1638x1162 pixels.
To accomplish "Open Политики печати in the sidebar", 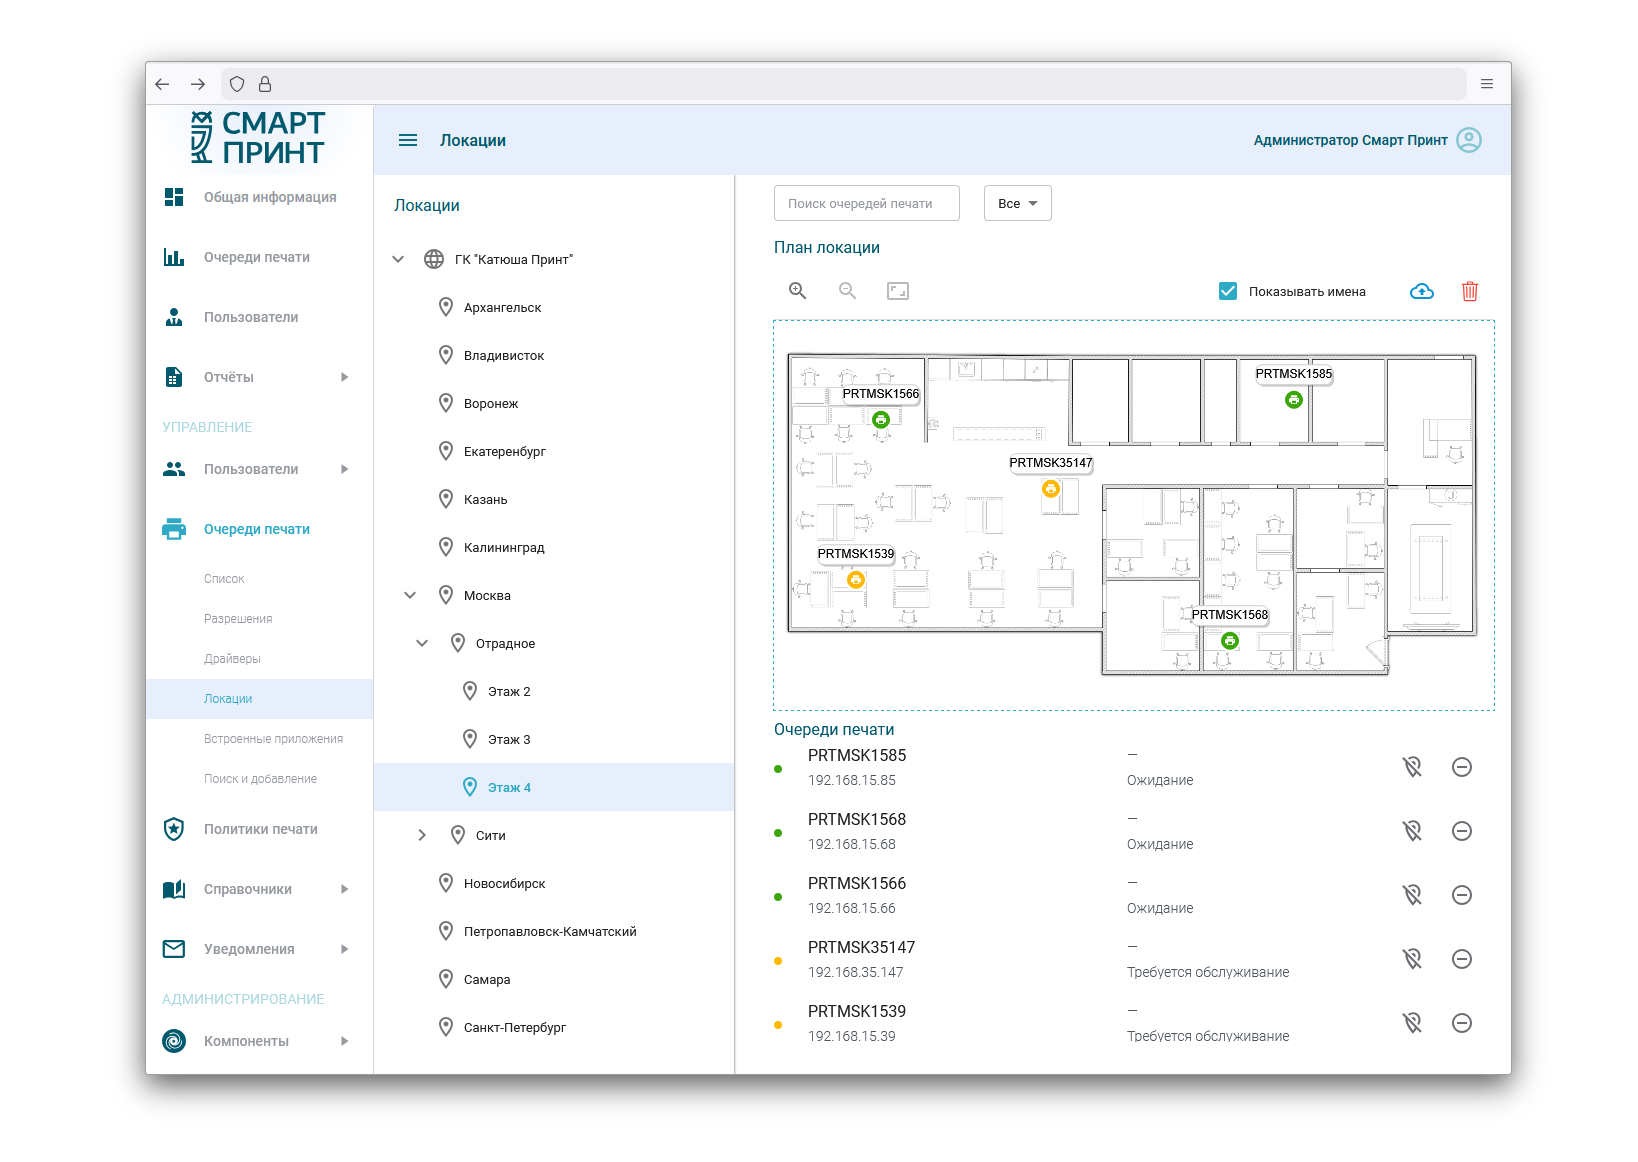I will [260, 829].
